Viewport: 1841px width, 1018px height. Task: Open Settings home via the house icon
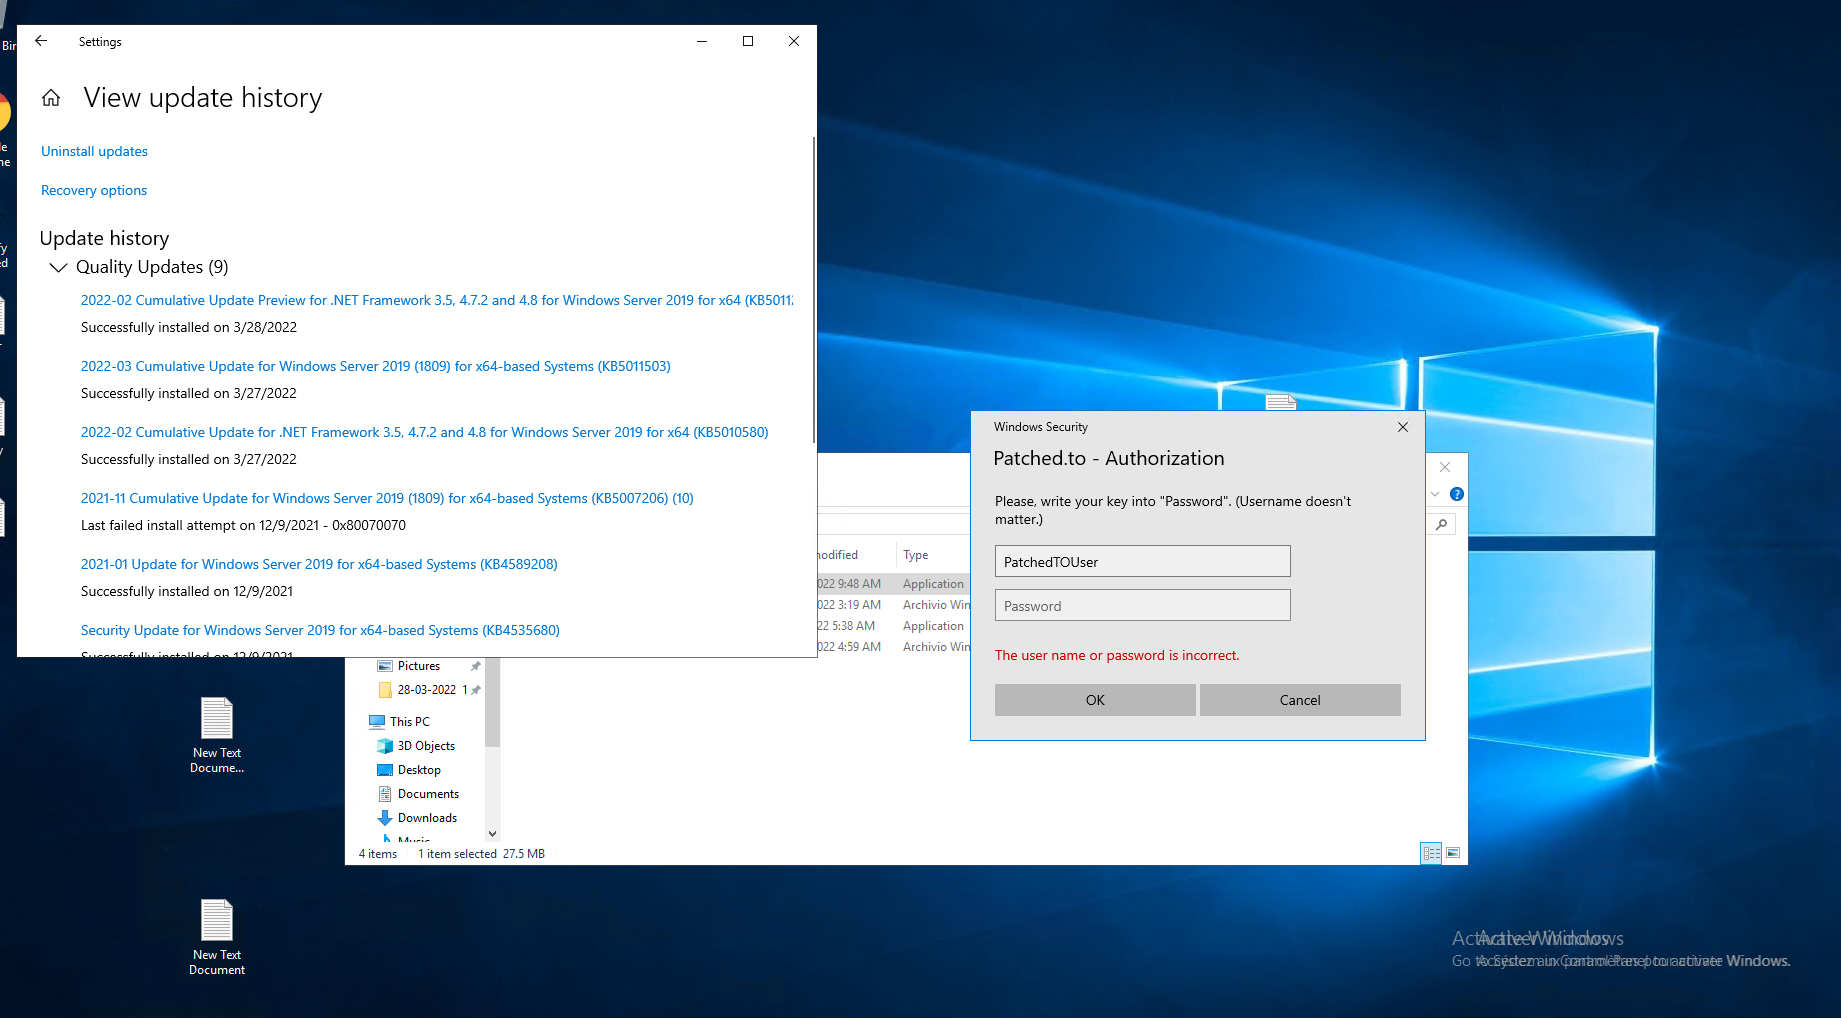[x=51, y=98]
